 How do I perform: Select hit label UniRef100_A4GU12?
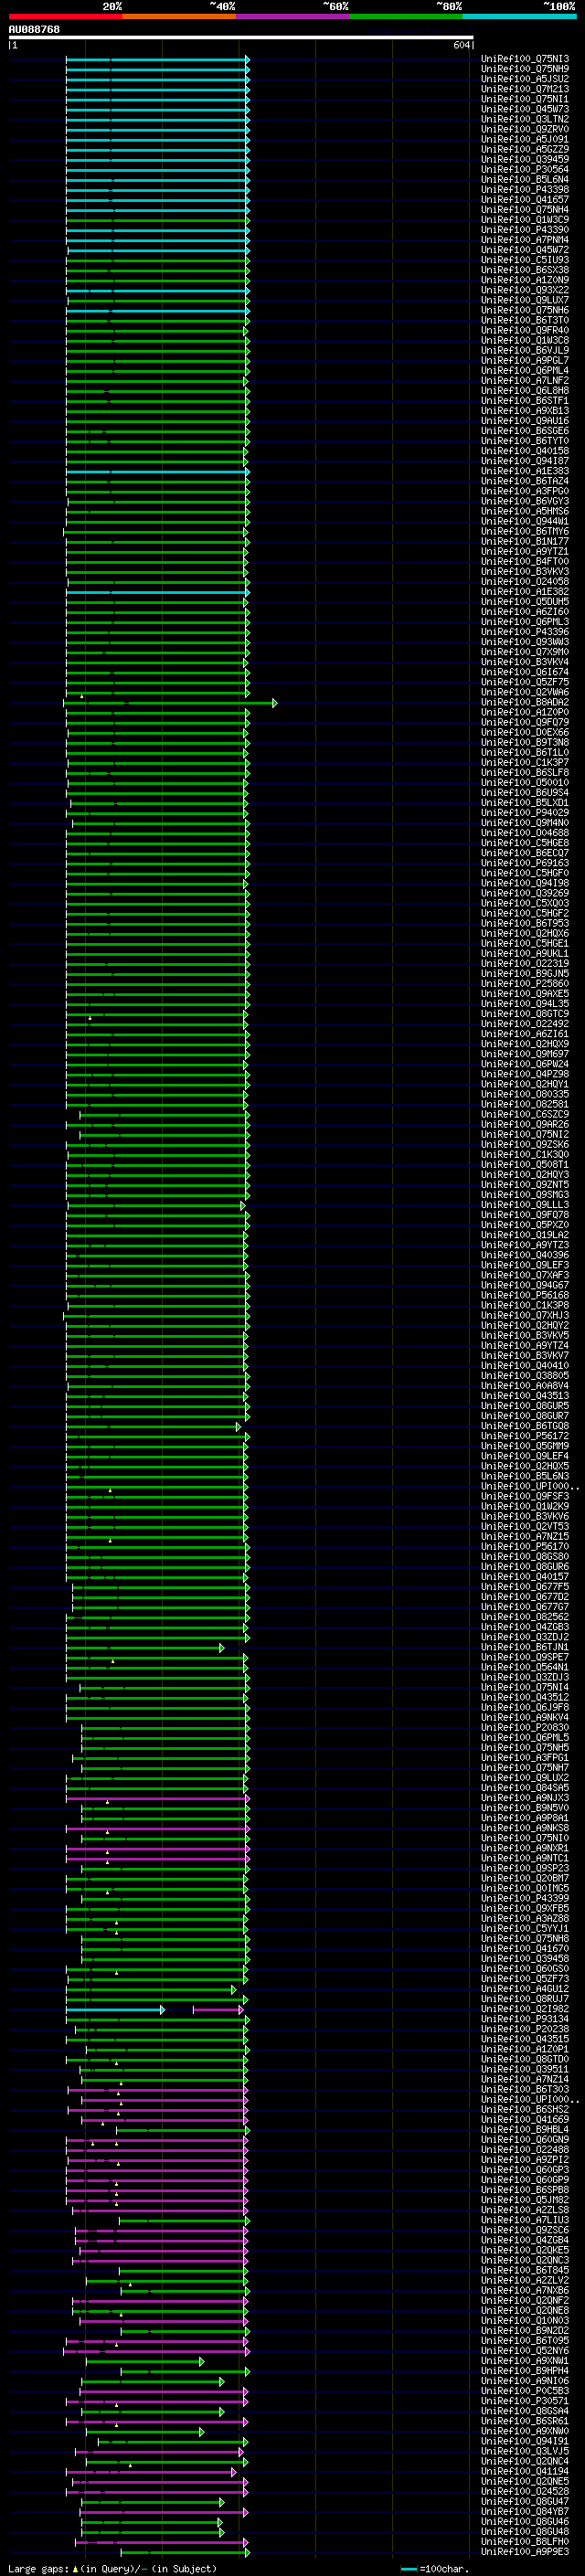pyautogui.click(x=525, y=1989)
